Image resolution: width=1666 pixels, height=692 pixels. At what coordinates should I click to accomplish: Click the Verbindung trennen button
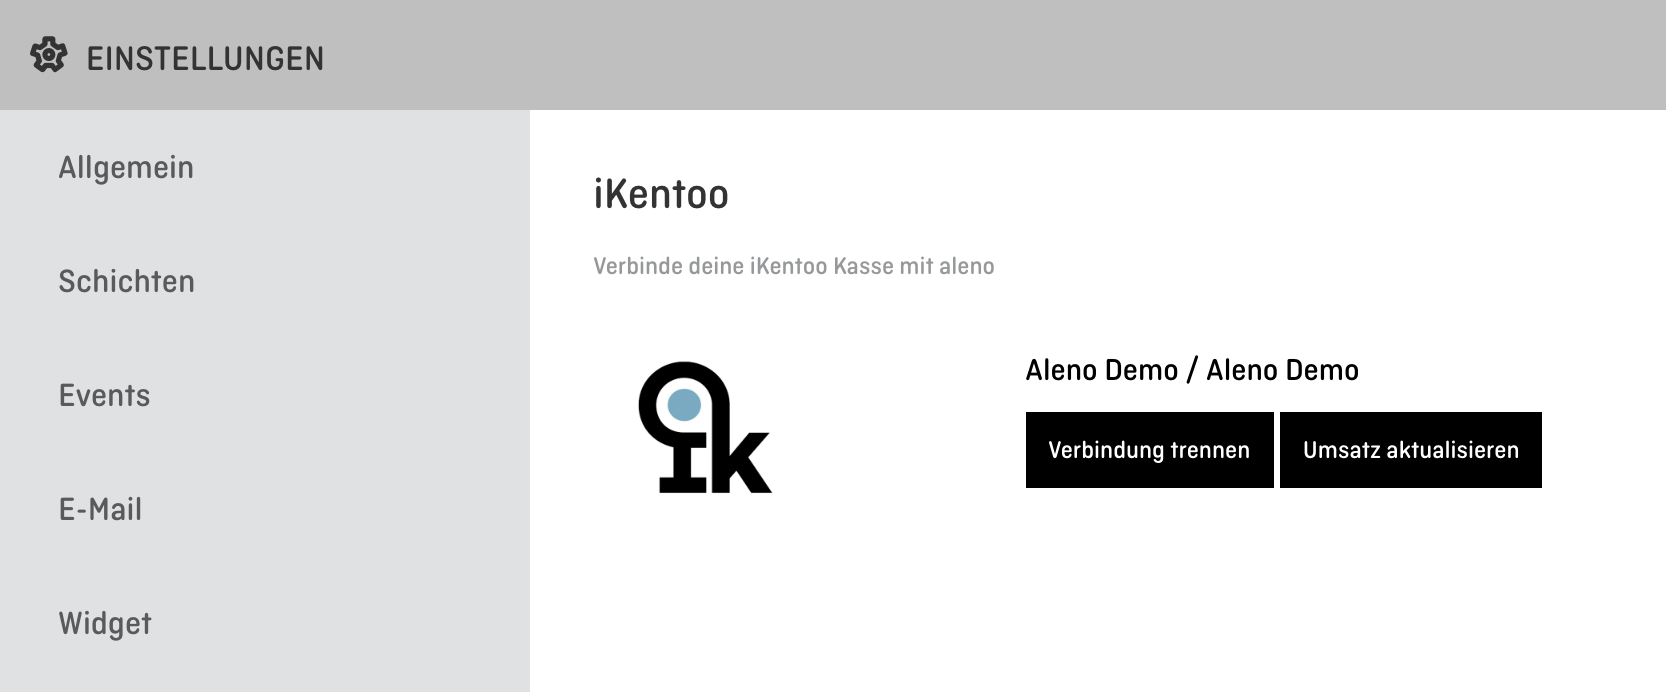[1149, 450]
